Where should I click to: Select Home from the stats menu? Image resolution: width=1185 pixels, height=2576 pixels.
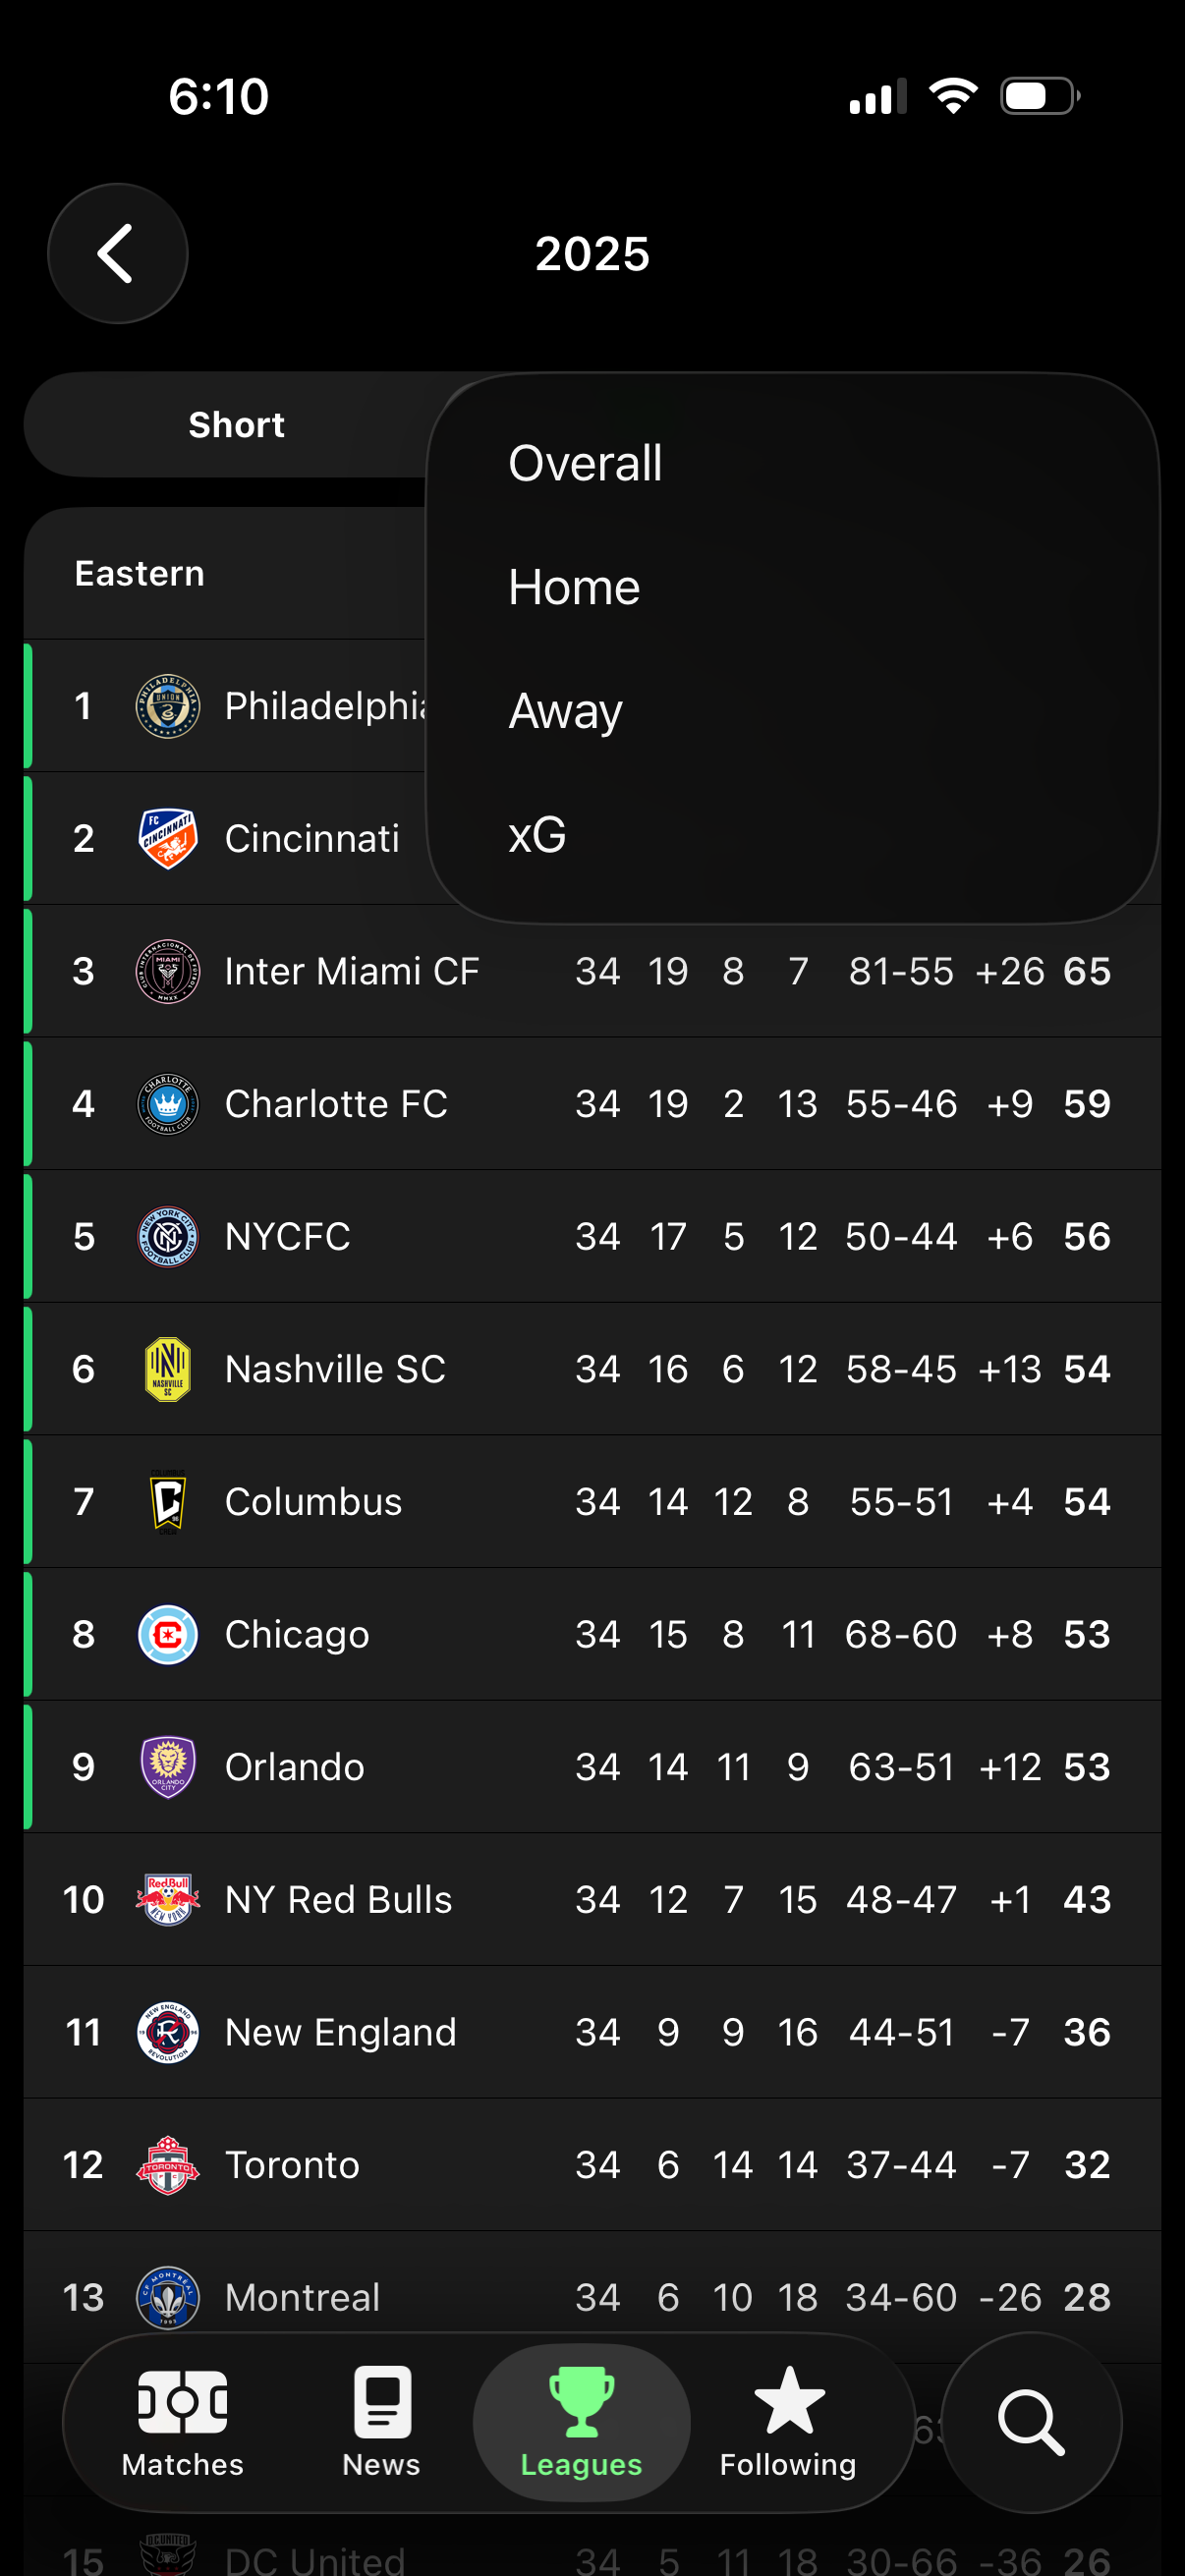click(x=575, y=587)
